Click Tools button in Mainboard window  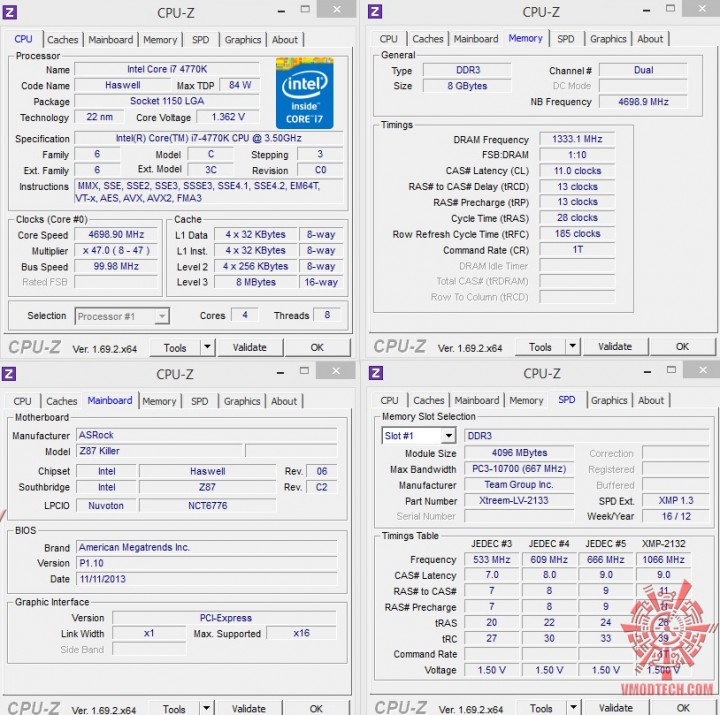[x=174, y=709]
